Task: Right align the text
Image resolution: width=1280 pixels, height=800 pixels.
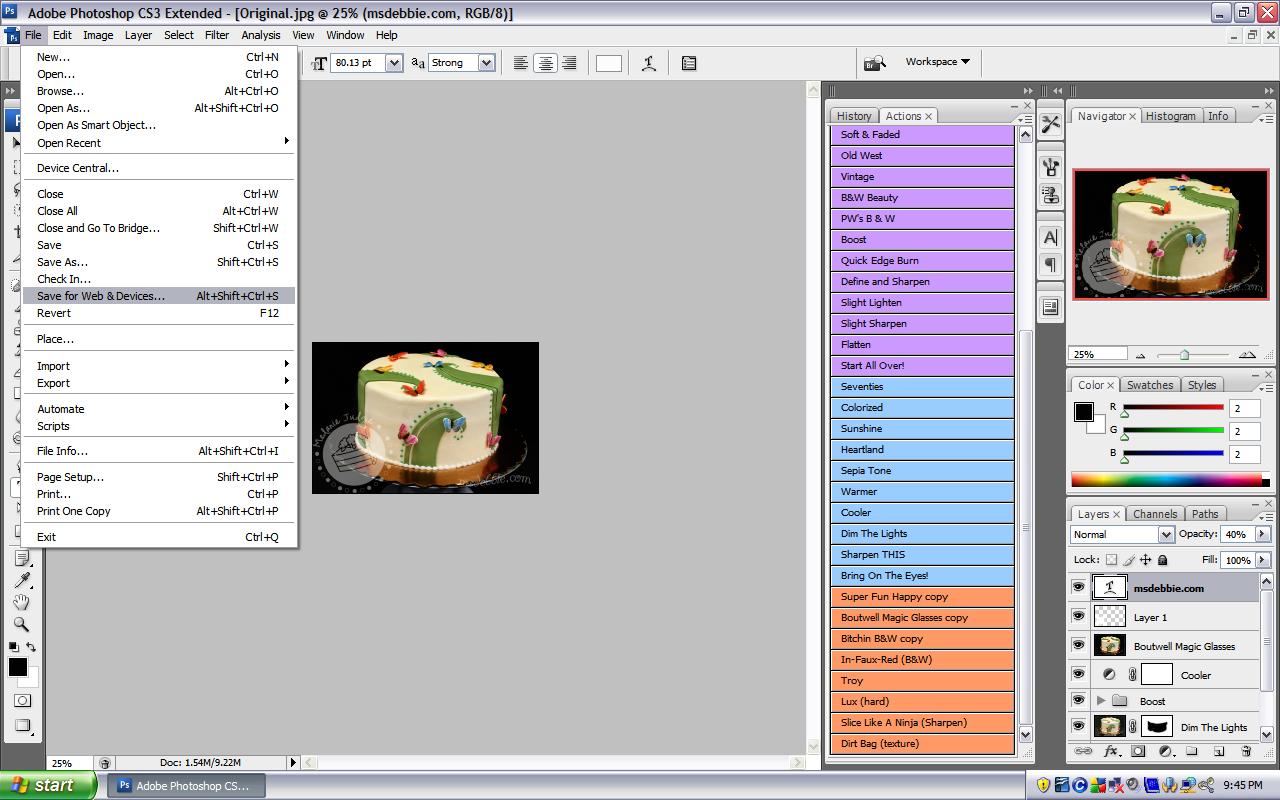Action: [569, 63]
